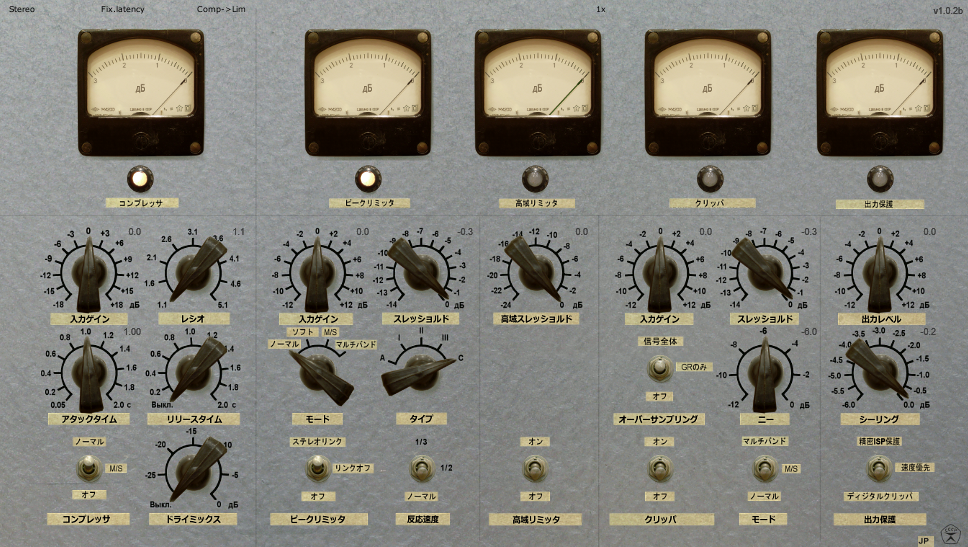Open the Stereo channel mode menu
Screen dimensions: 968x547
(x=22, y=9)
